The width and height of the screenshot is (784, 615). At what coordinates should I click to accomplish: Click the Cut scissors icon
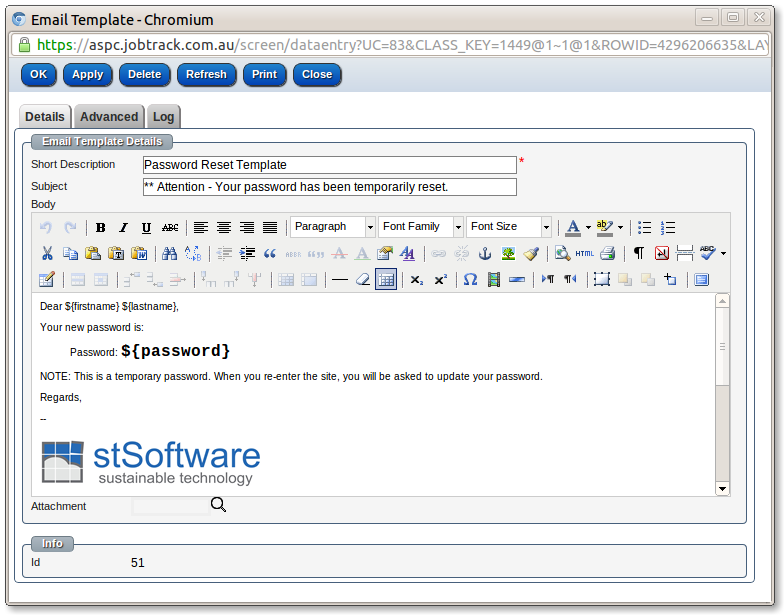pyautogui.click(x=47, y=254)
